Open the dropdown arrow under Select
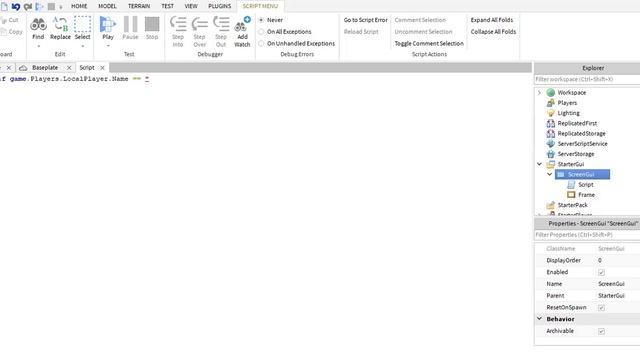The image size is (640, 360). tap(82, 46)
